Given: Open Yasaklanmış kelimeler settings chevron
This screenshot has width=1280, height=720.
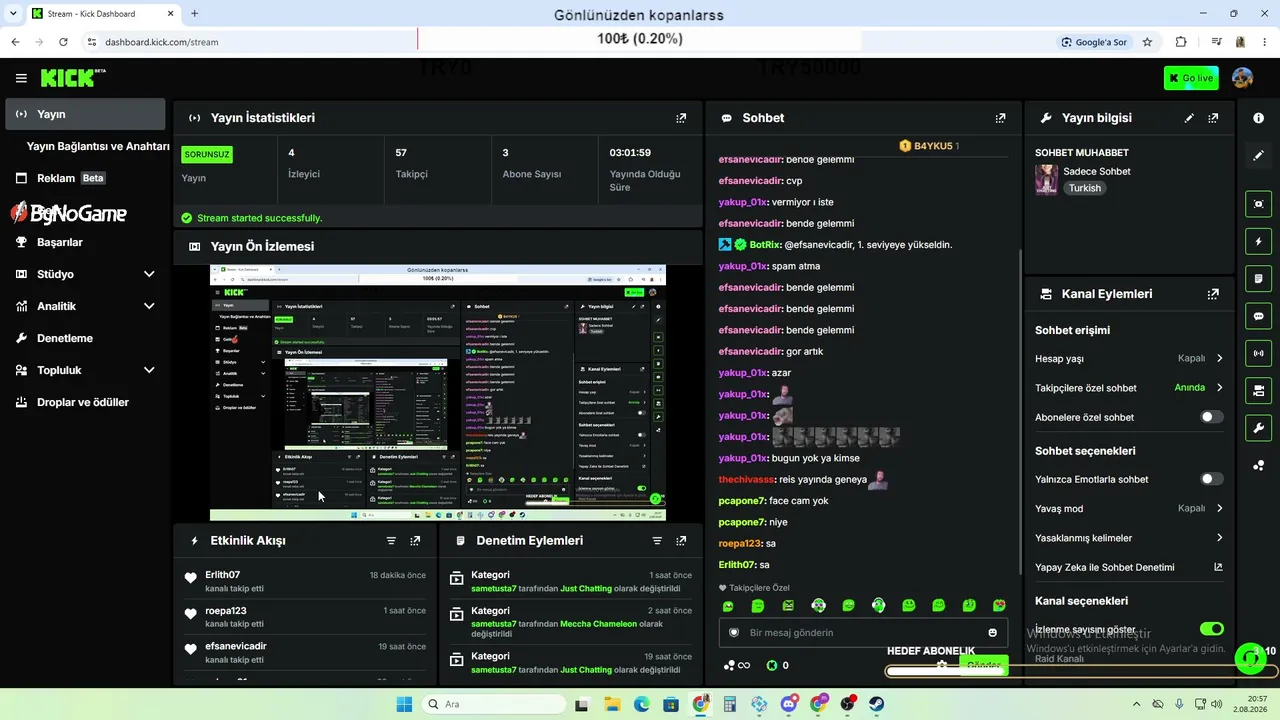Looking at the screenshot, I should (x=1219, y=538).
